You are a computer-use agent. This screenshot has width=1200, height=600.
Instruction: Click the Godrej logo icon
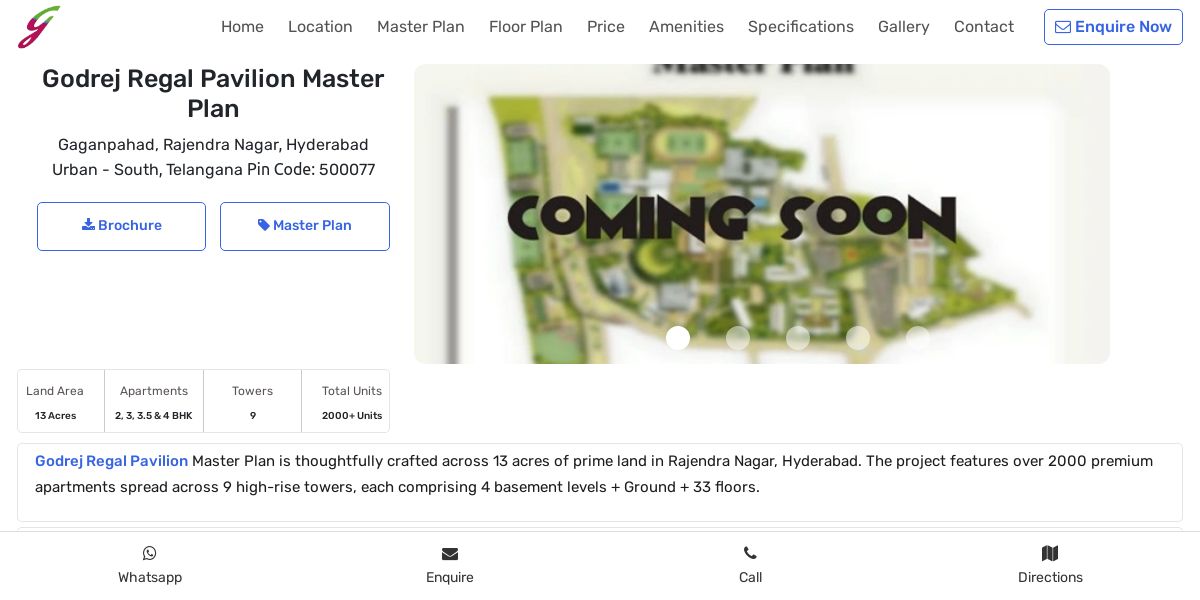click(x=39, y=27)
